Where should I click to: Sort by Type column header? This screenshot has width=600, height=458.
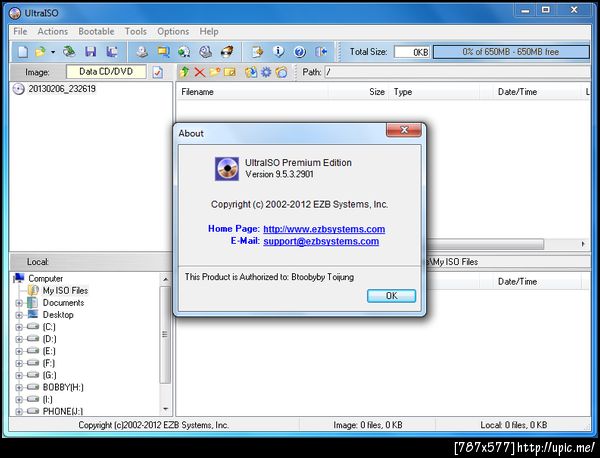(x=434, y=92)
